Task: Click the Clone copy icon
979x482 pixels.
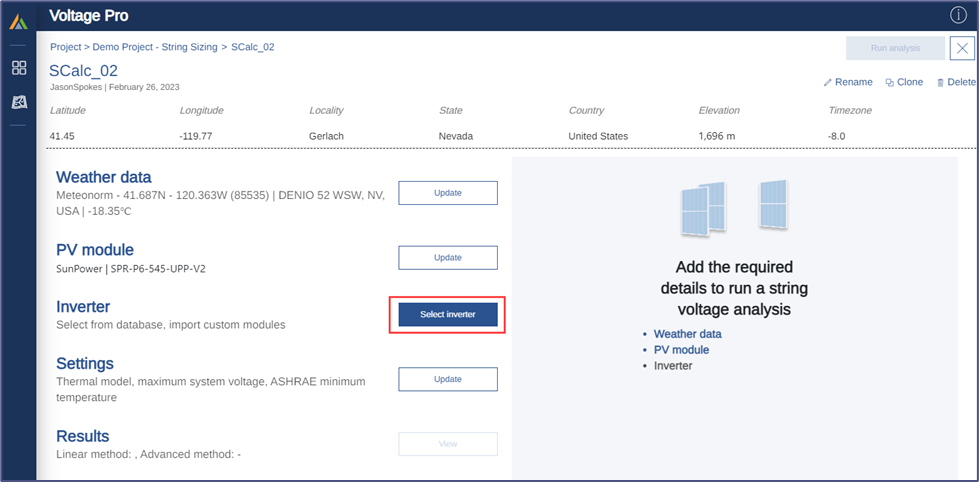Action: [890, 82]
